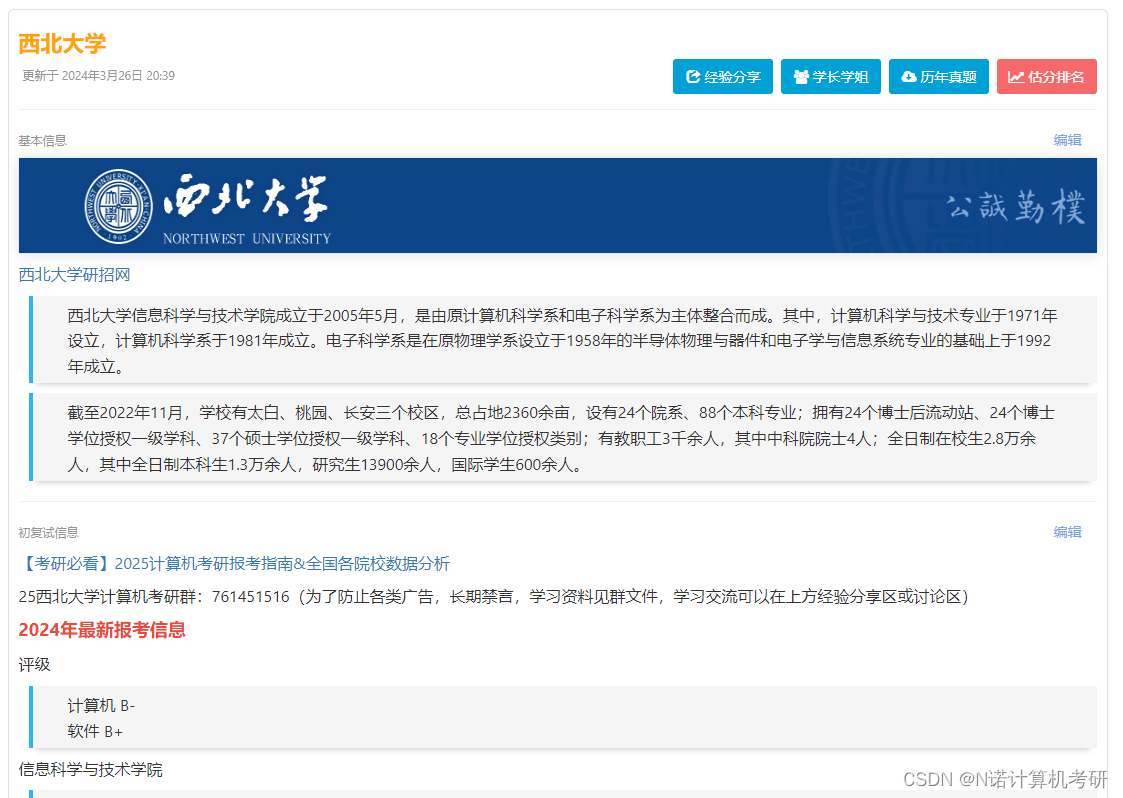The image size is (1123, 798).
Task: Open 【考研必看】2025计算机考研报考指南 link
Action: [x=234, y=564]
